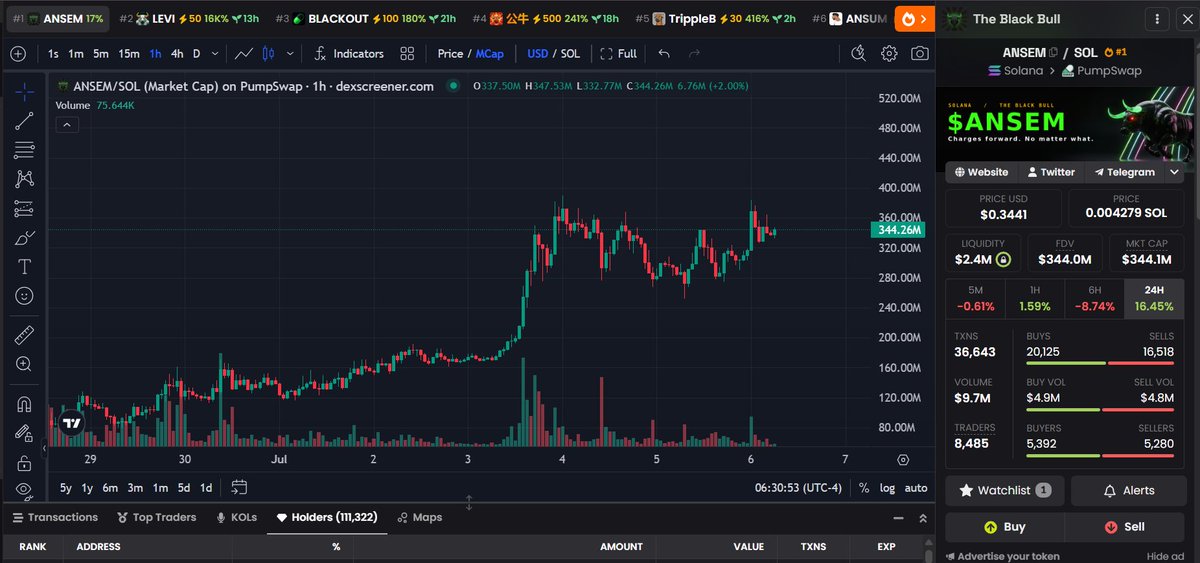Open the token Twitter link
Image resolution: width=1200 pixels, height=563 pixels.
click(1051, 172)
